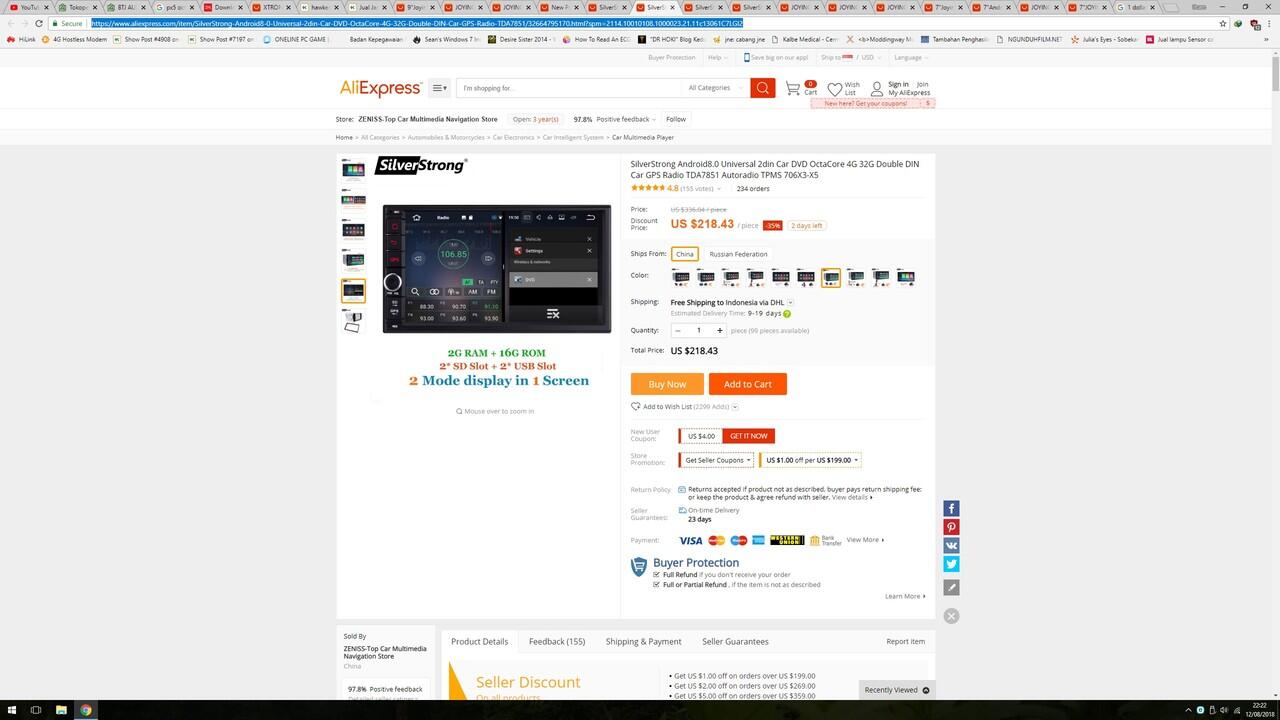Open the Shipping & Payment tab

click(x=643, y=641)
